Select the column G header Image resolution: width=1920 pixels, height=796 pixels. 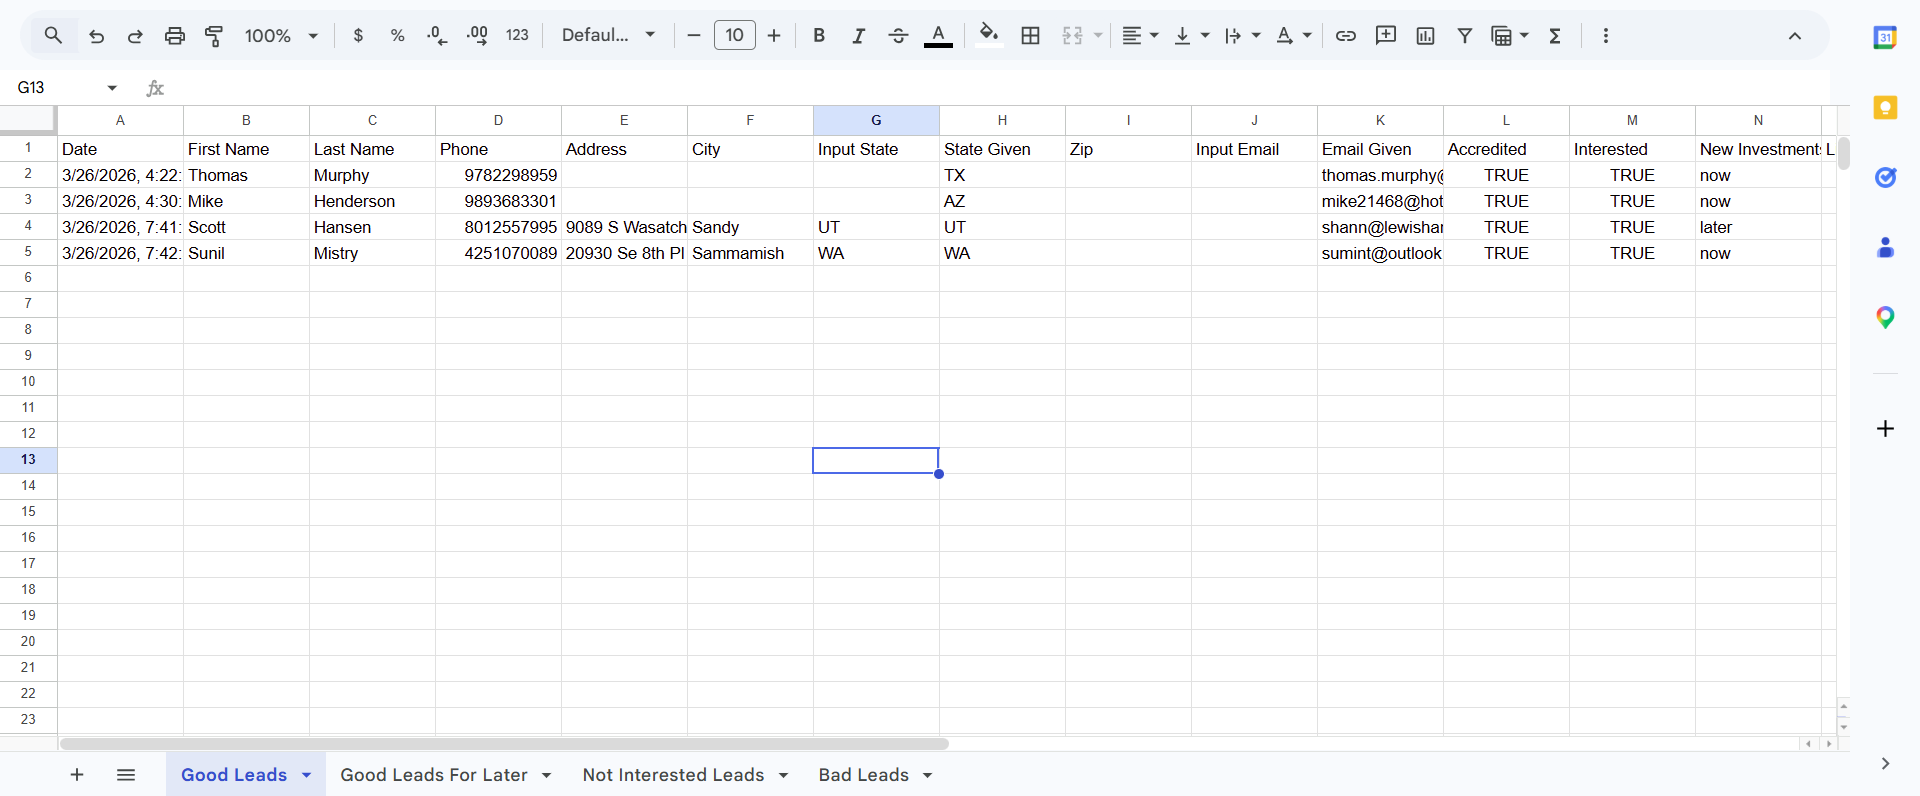click(x=876, y=120)
